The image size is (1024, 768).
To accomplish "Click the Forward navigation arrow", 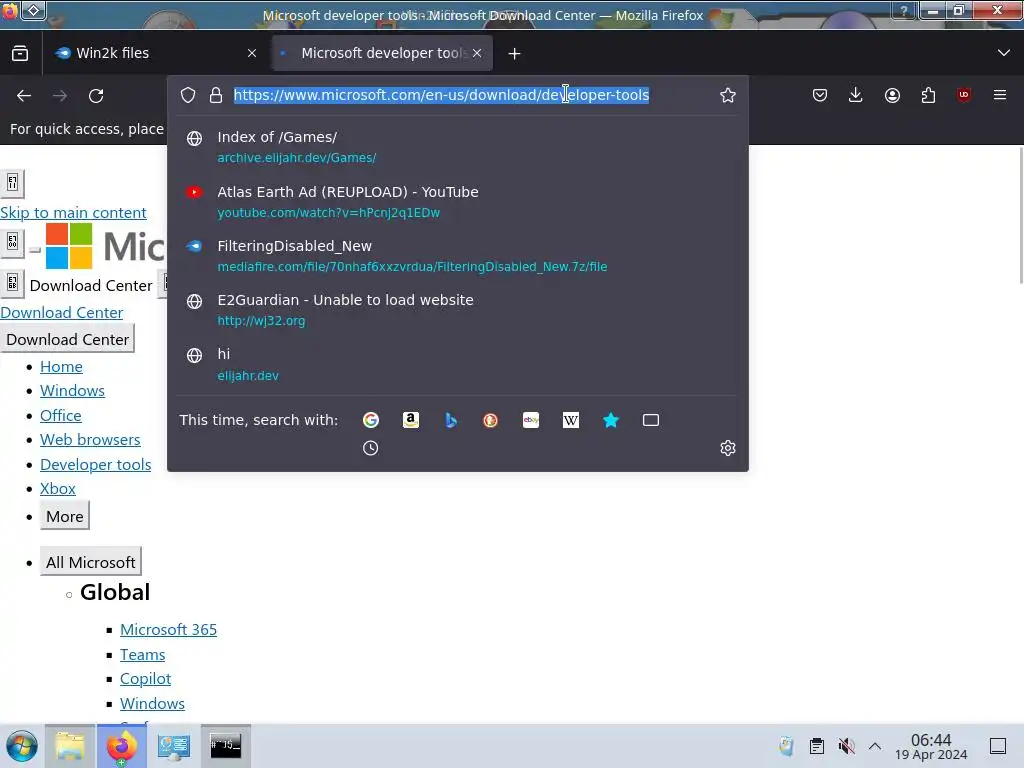I will [x=60, y=96].
